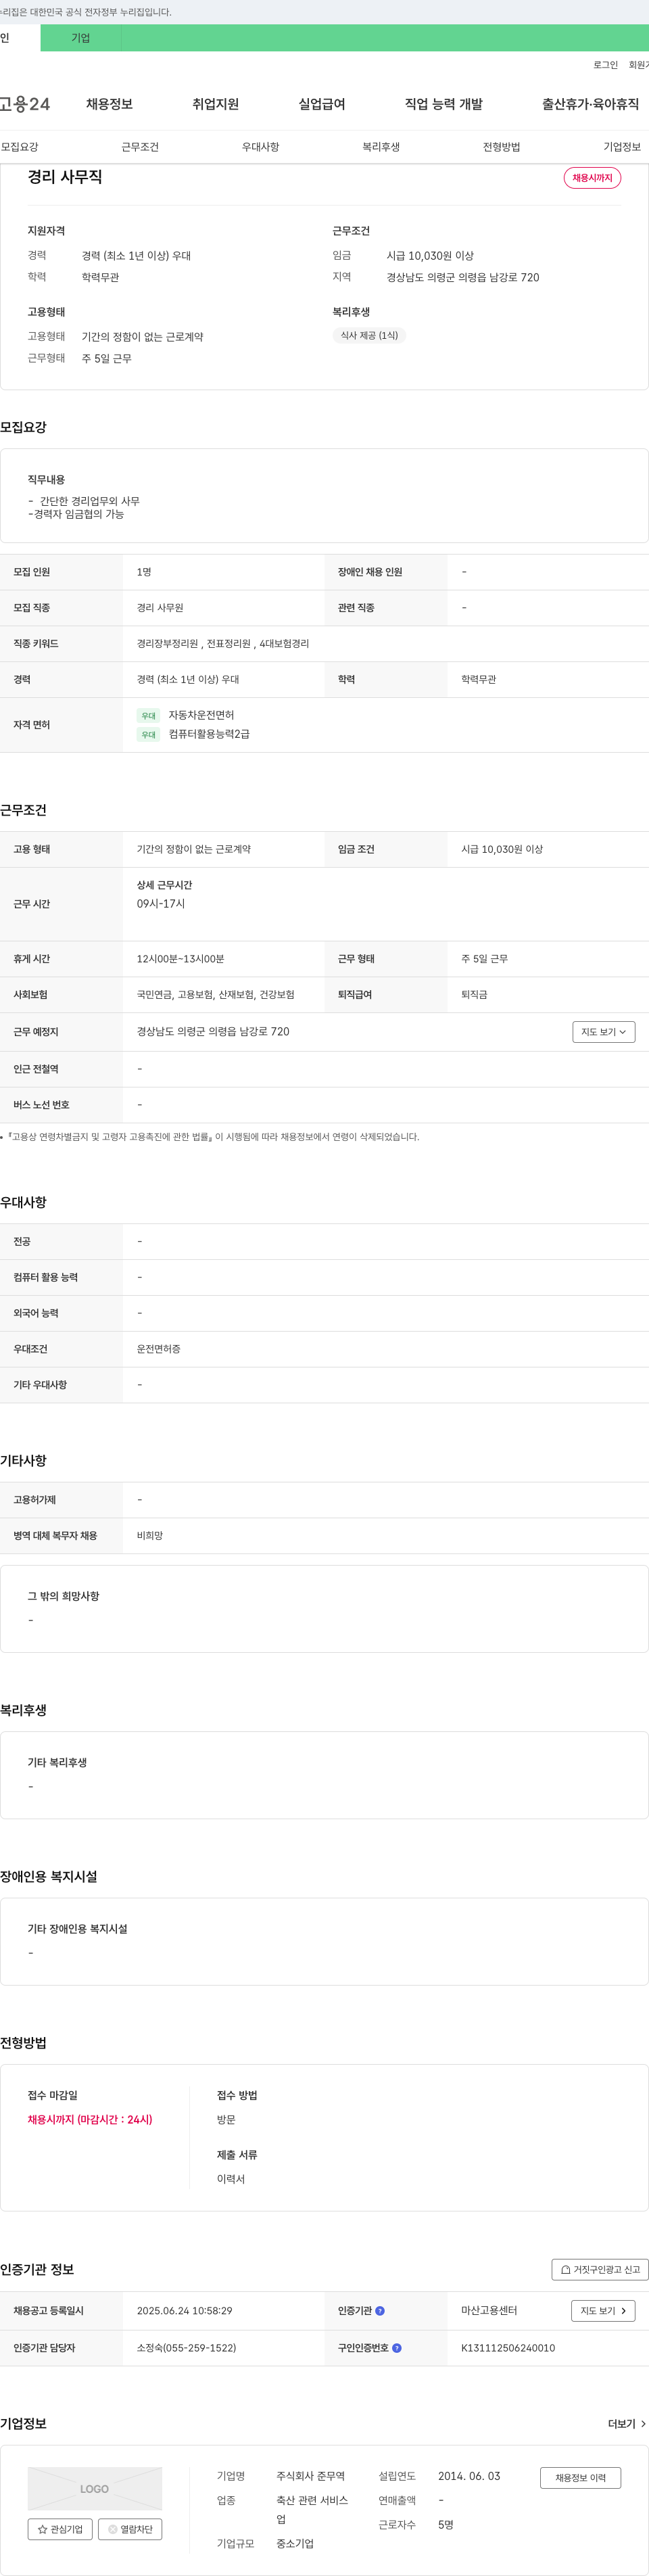649x2576 pixels.
Task: Report false ad via 거짓구인광고 신고
Action: [600, 2270]
